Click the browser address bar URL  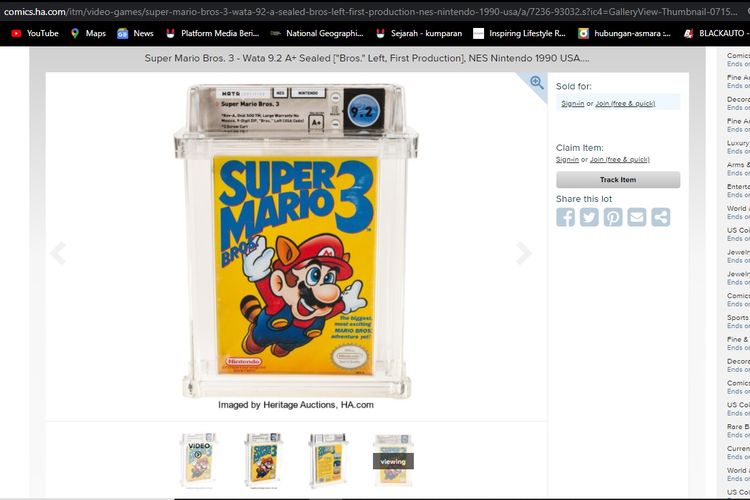click(x=371, y=11)
